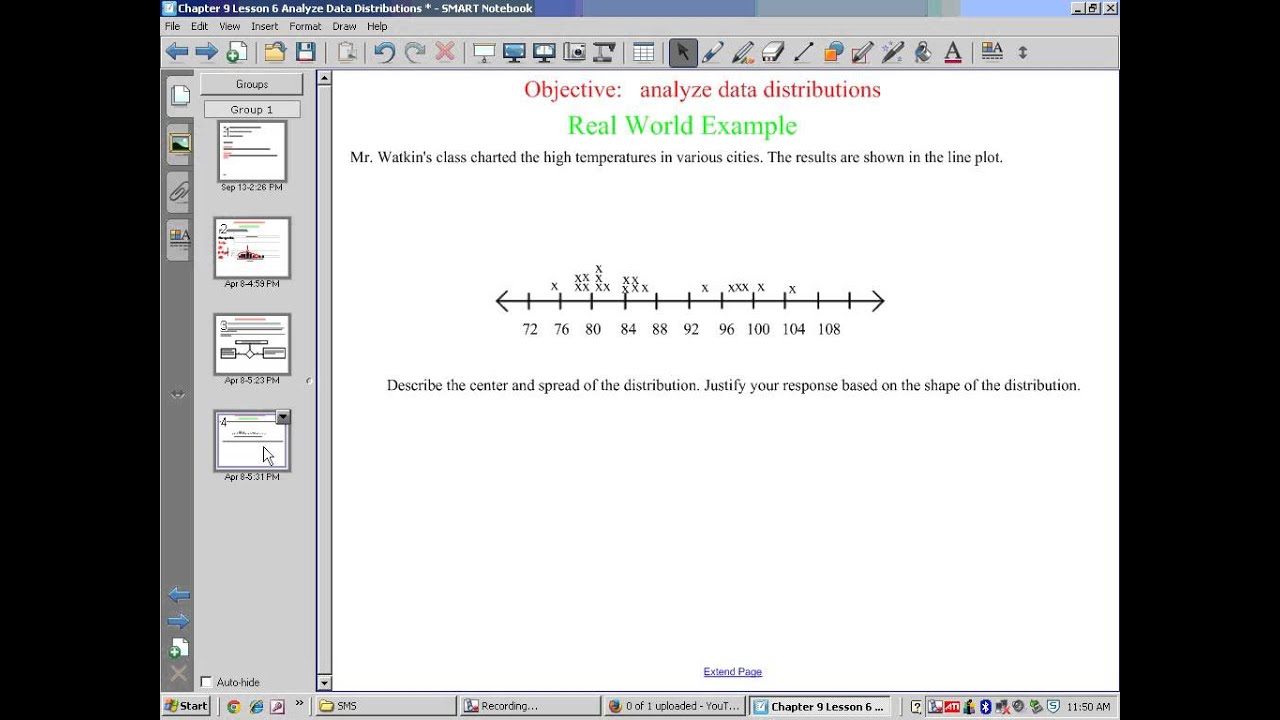Select the Eraser tool
Screen dimensions: 1280x720
773,52
